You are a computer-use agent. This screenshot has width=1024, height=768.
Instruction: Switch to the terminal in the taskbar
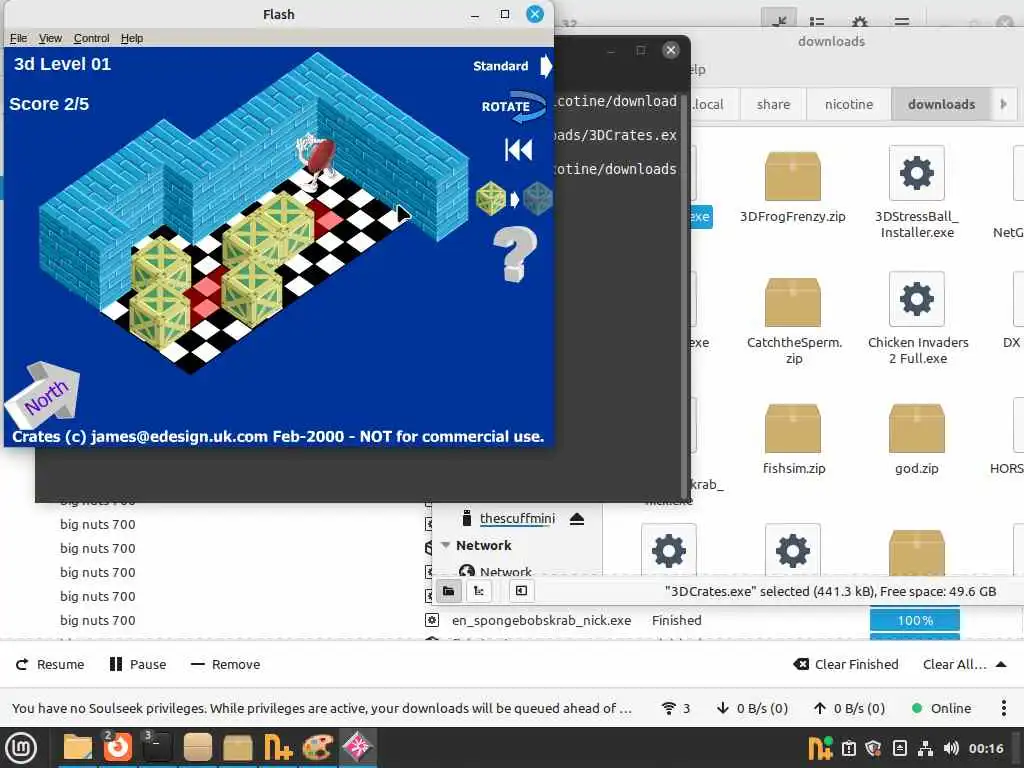coord(157,748)
